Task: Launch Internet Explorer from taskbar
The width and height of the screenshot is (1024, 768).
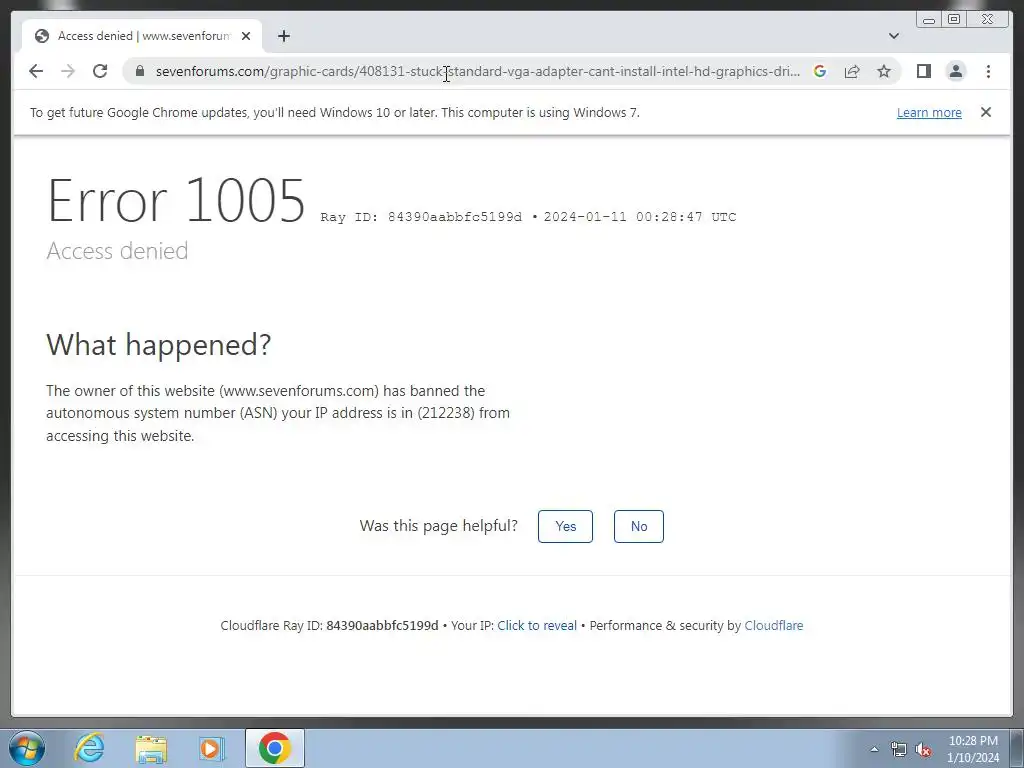Action: [x=89, y=748]
